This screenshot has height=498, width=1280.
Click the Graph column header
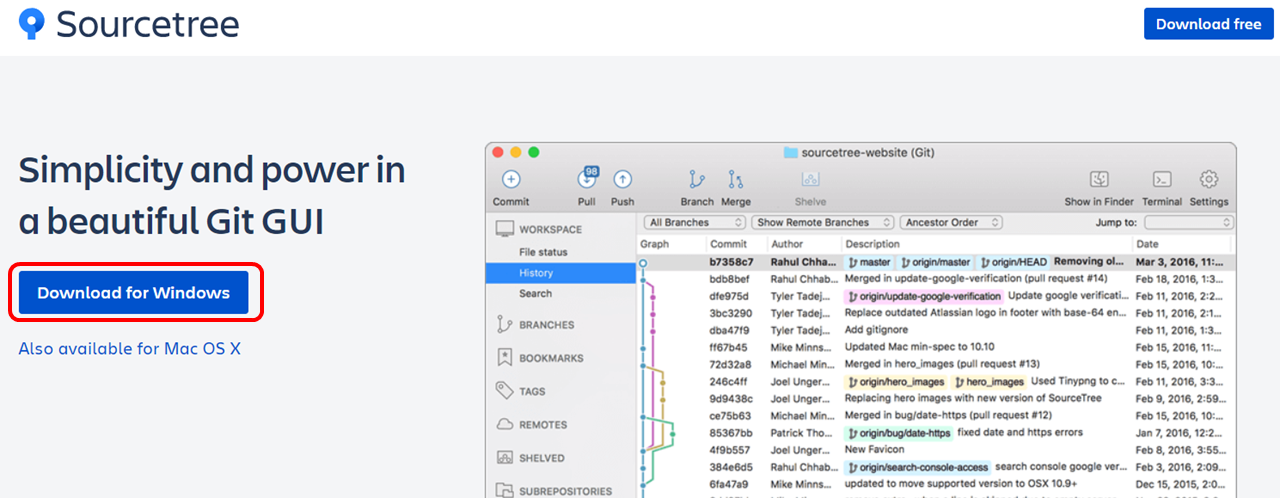[655, 244]
